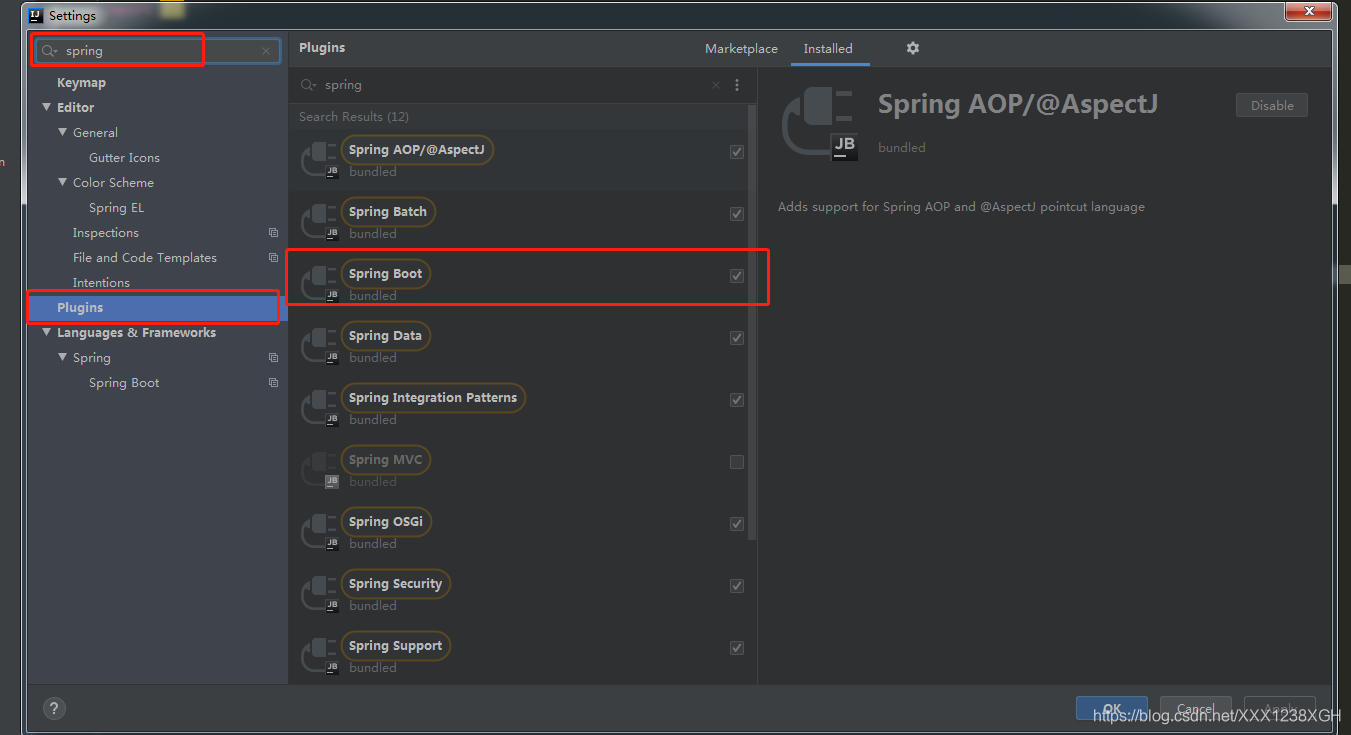This screenshot has height=735, width=1351.
Task: Click the Spring Boot plugin icon
Action: [x=320, y=283]
